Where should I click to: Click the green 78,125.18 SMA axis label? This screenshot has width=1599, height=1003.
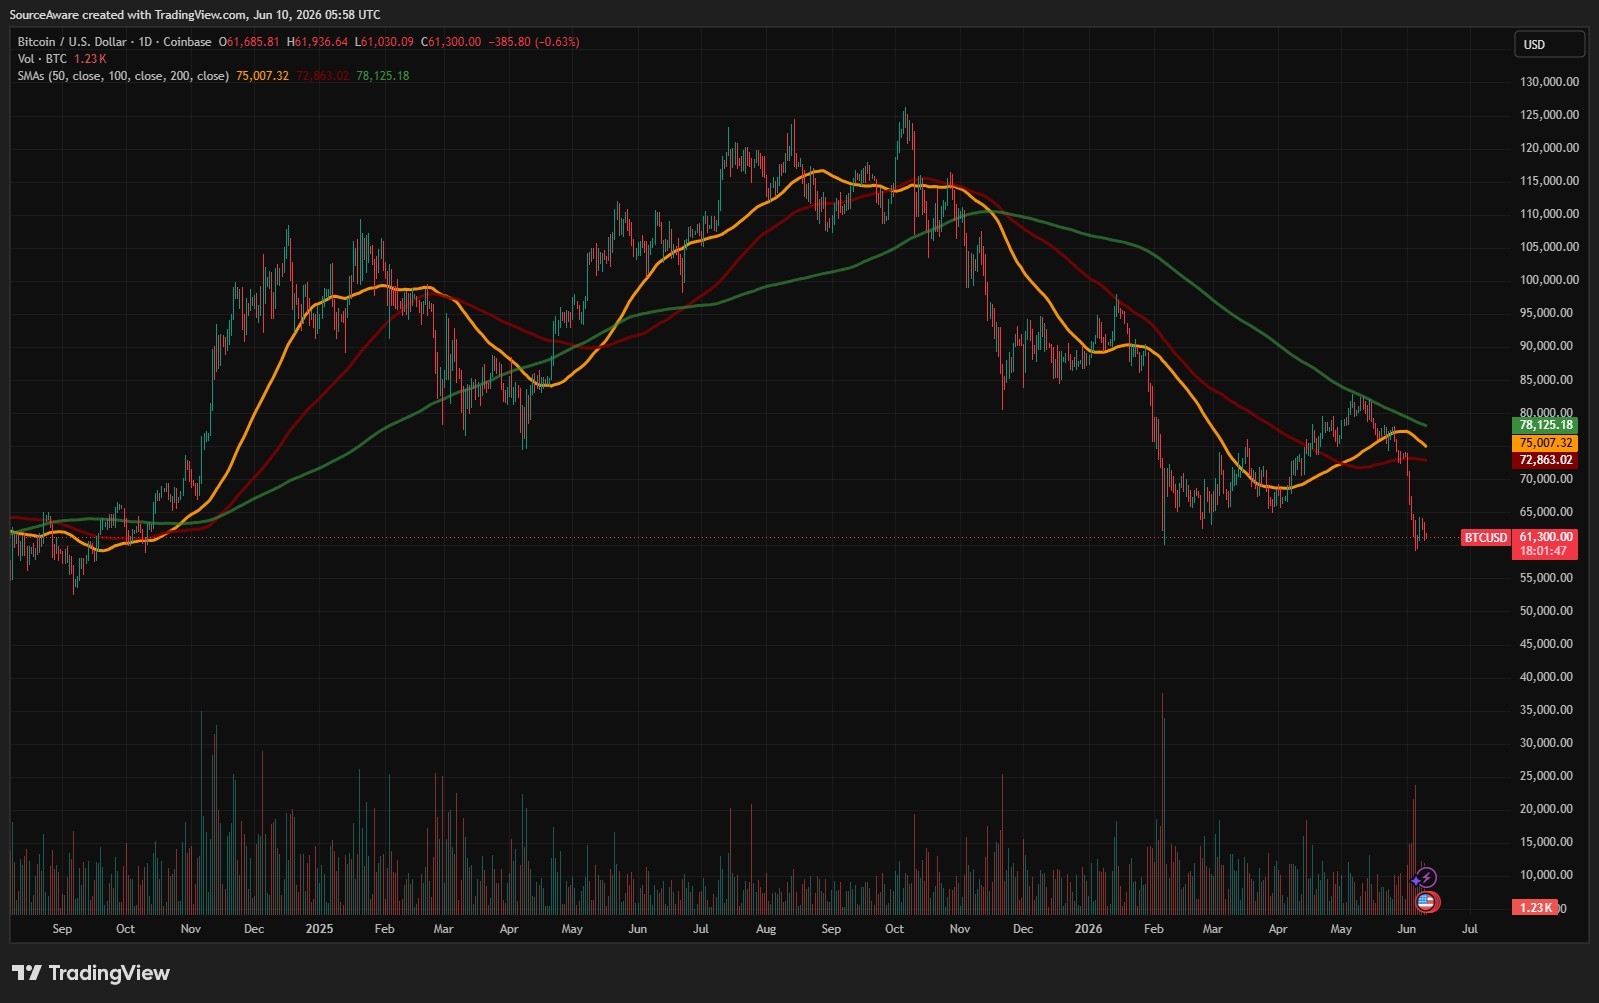(1545, 425)
